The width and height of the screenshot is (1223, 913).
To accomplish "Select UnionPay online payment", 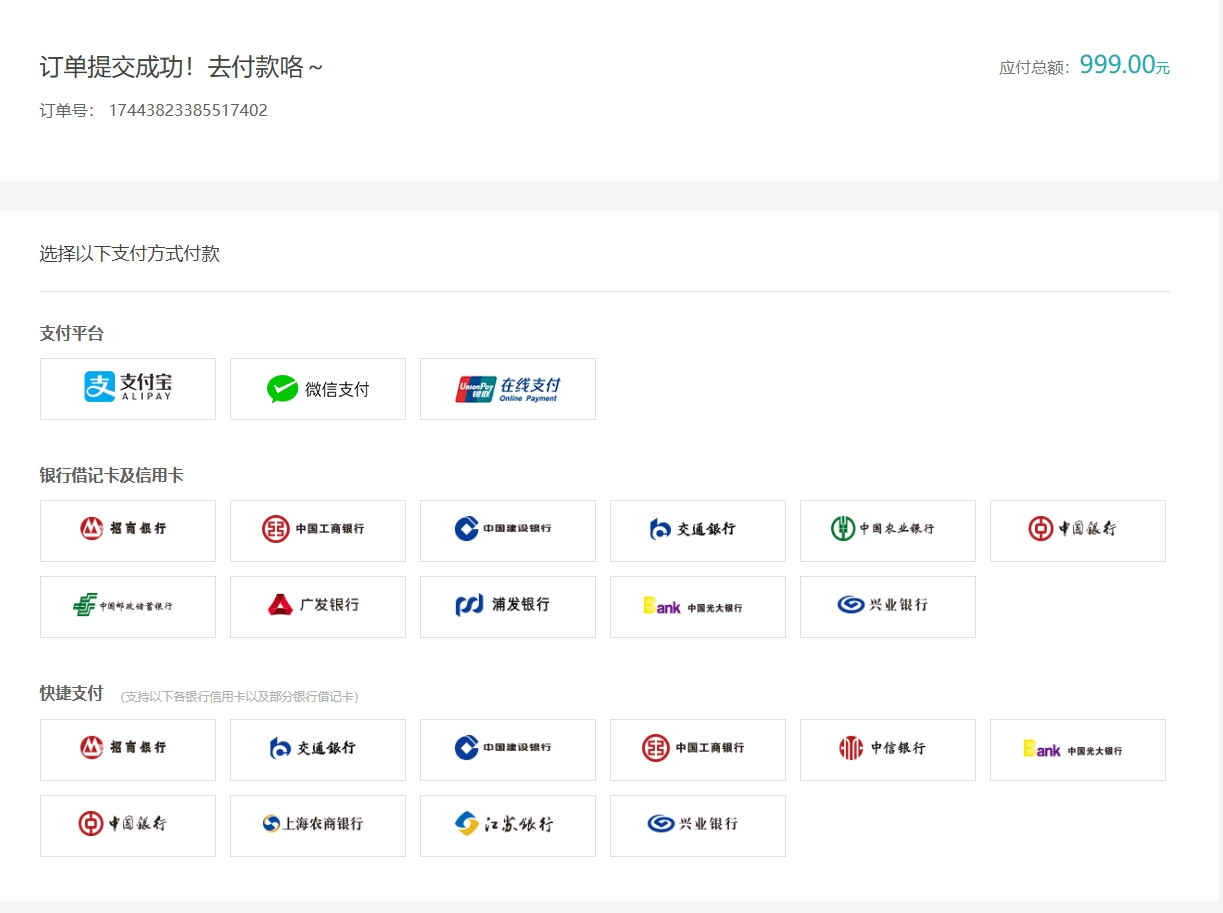I will [507, 388].
